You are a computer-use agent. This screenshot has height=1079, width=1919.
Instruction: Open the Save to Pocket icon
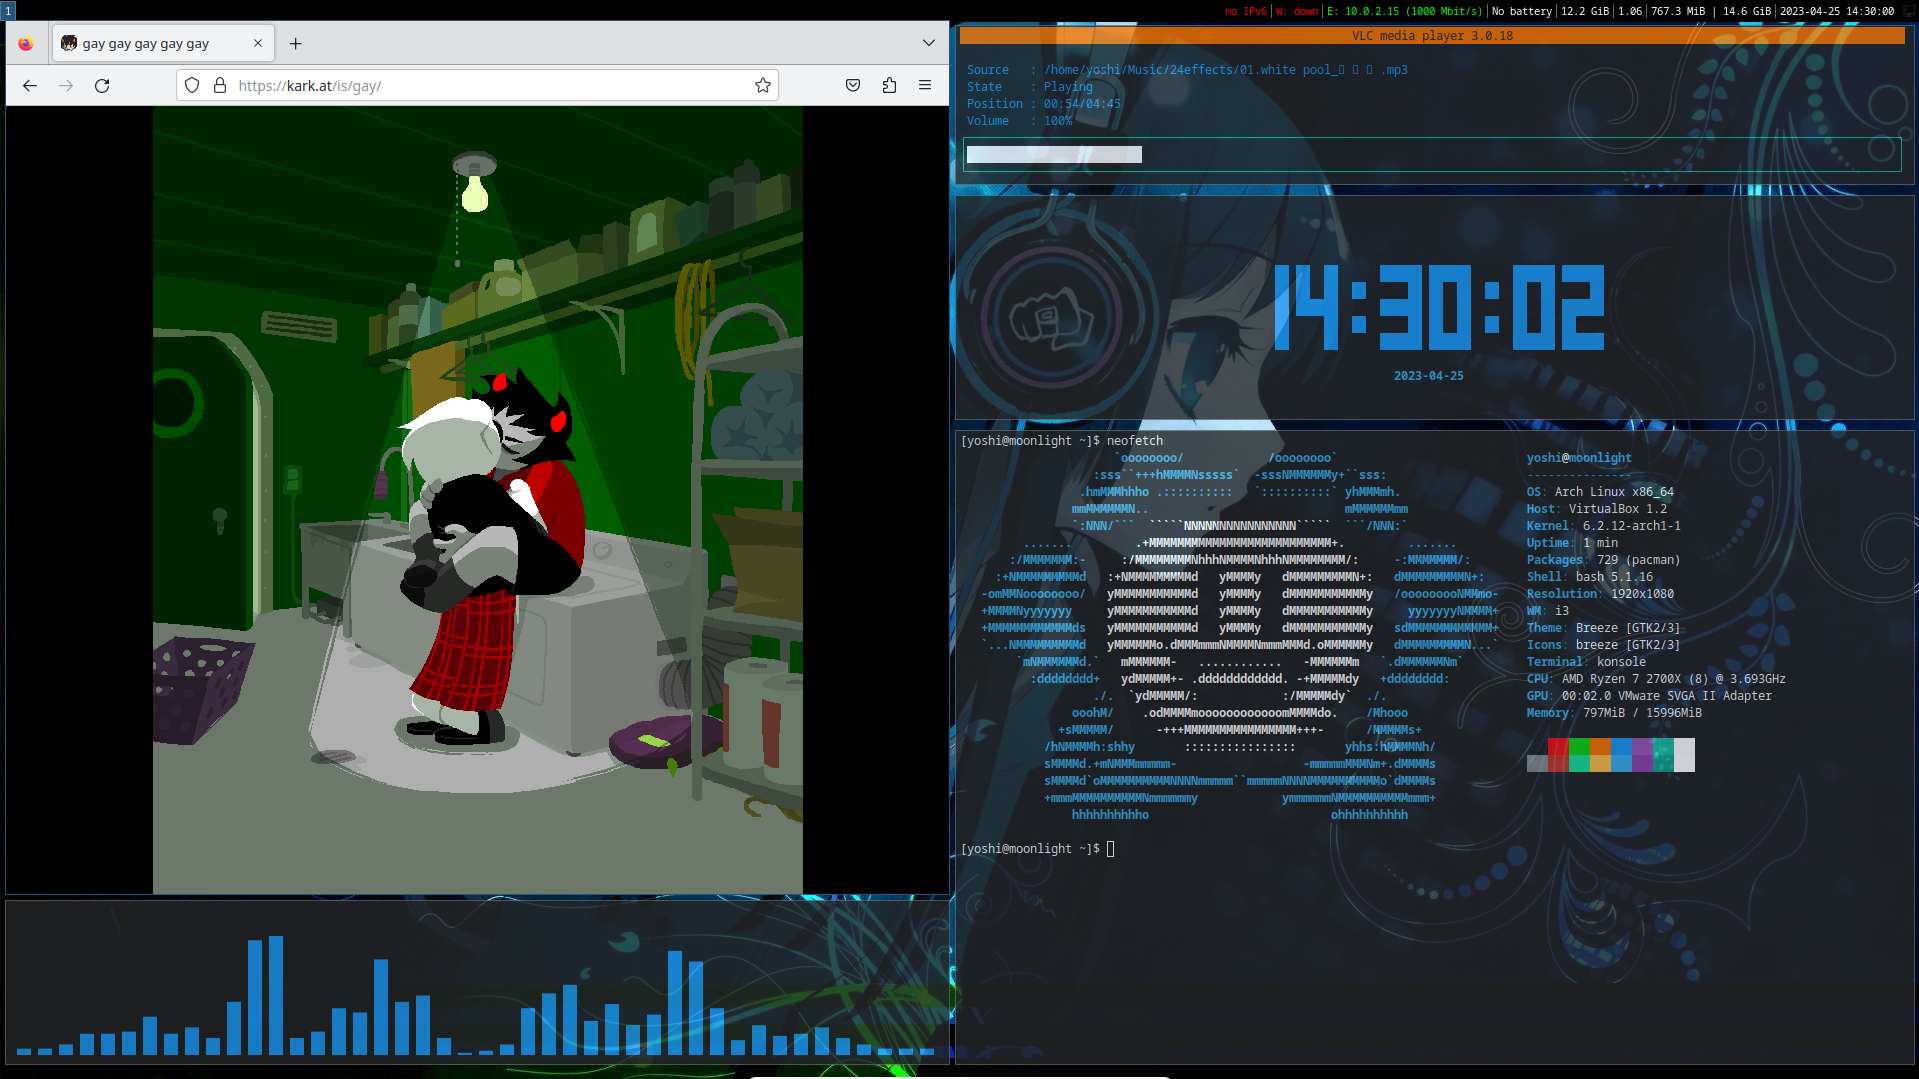(x=853, y=86)
